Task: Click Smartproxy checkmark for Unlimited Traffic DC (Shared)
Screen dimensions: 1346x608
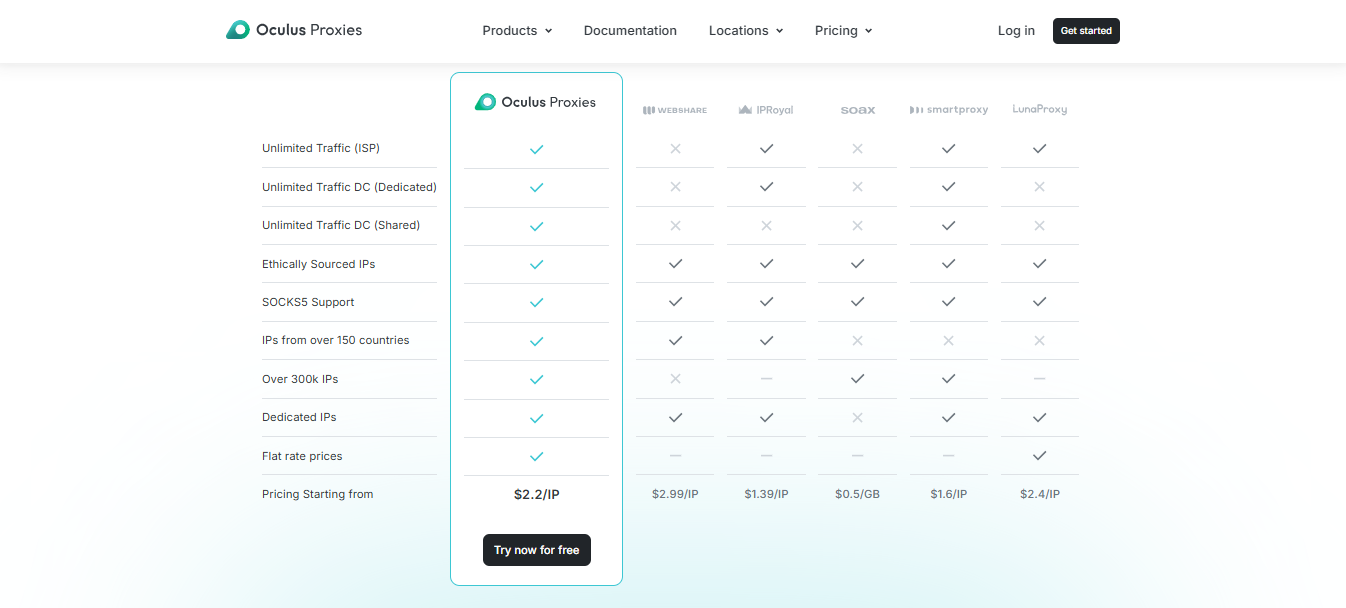Action: coord(949,225)
